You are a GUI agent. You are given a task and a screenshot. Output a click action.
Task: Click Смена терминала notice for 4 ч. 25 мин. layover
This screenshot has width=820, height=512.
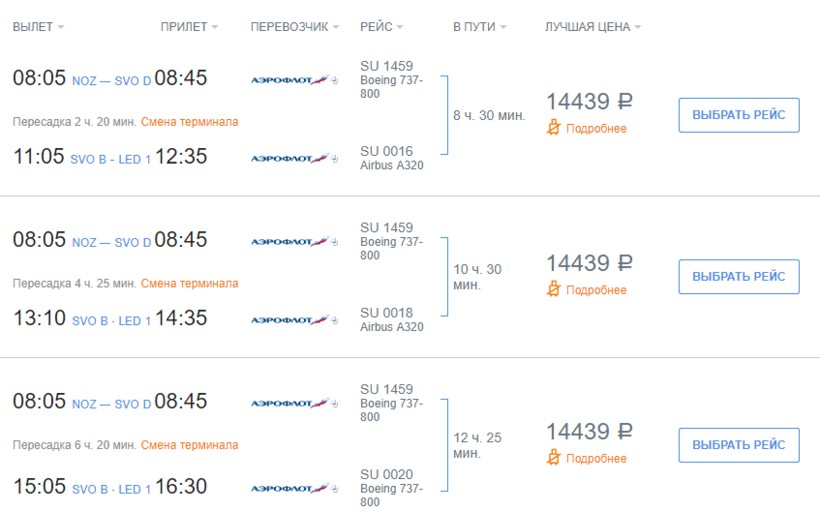click(x=189, y=283)
